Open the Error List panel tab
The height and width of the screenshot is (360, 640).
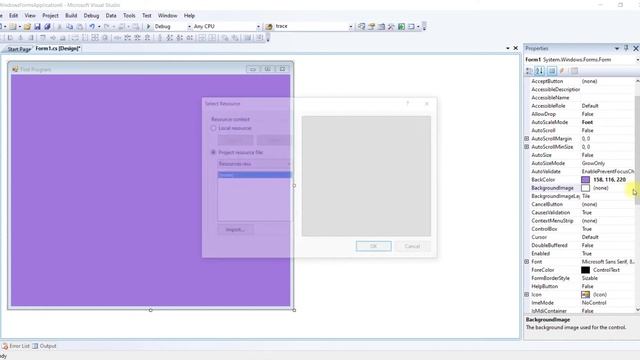(x=16, y=346)
